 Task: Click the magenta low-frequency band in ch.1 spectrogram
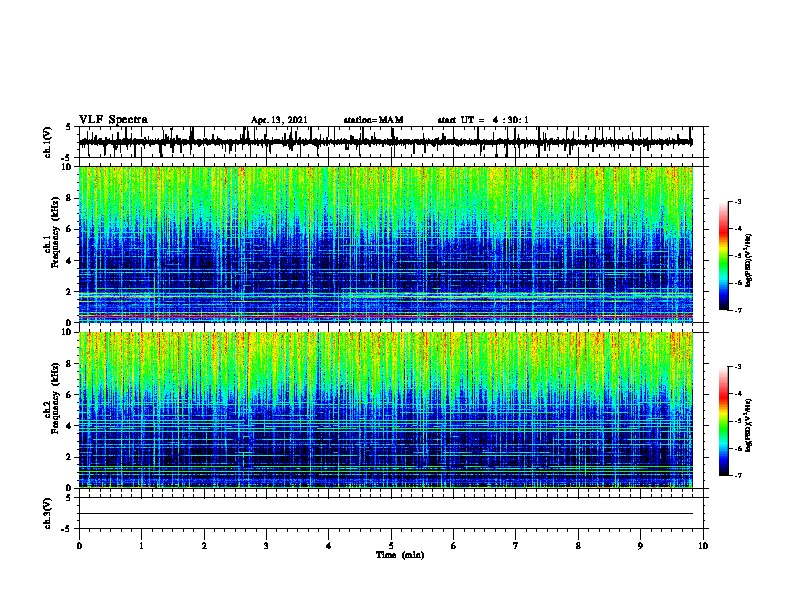tap(386, 317)
